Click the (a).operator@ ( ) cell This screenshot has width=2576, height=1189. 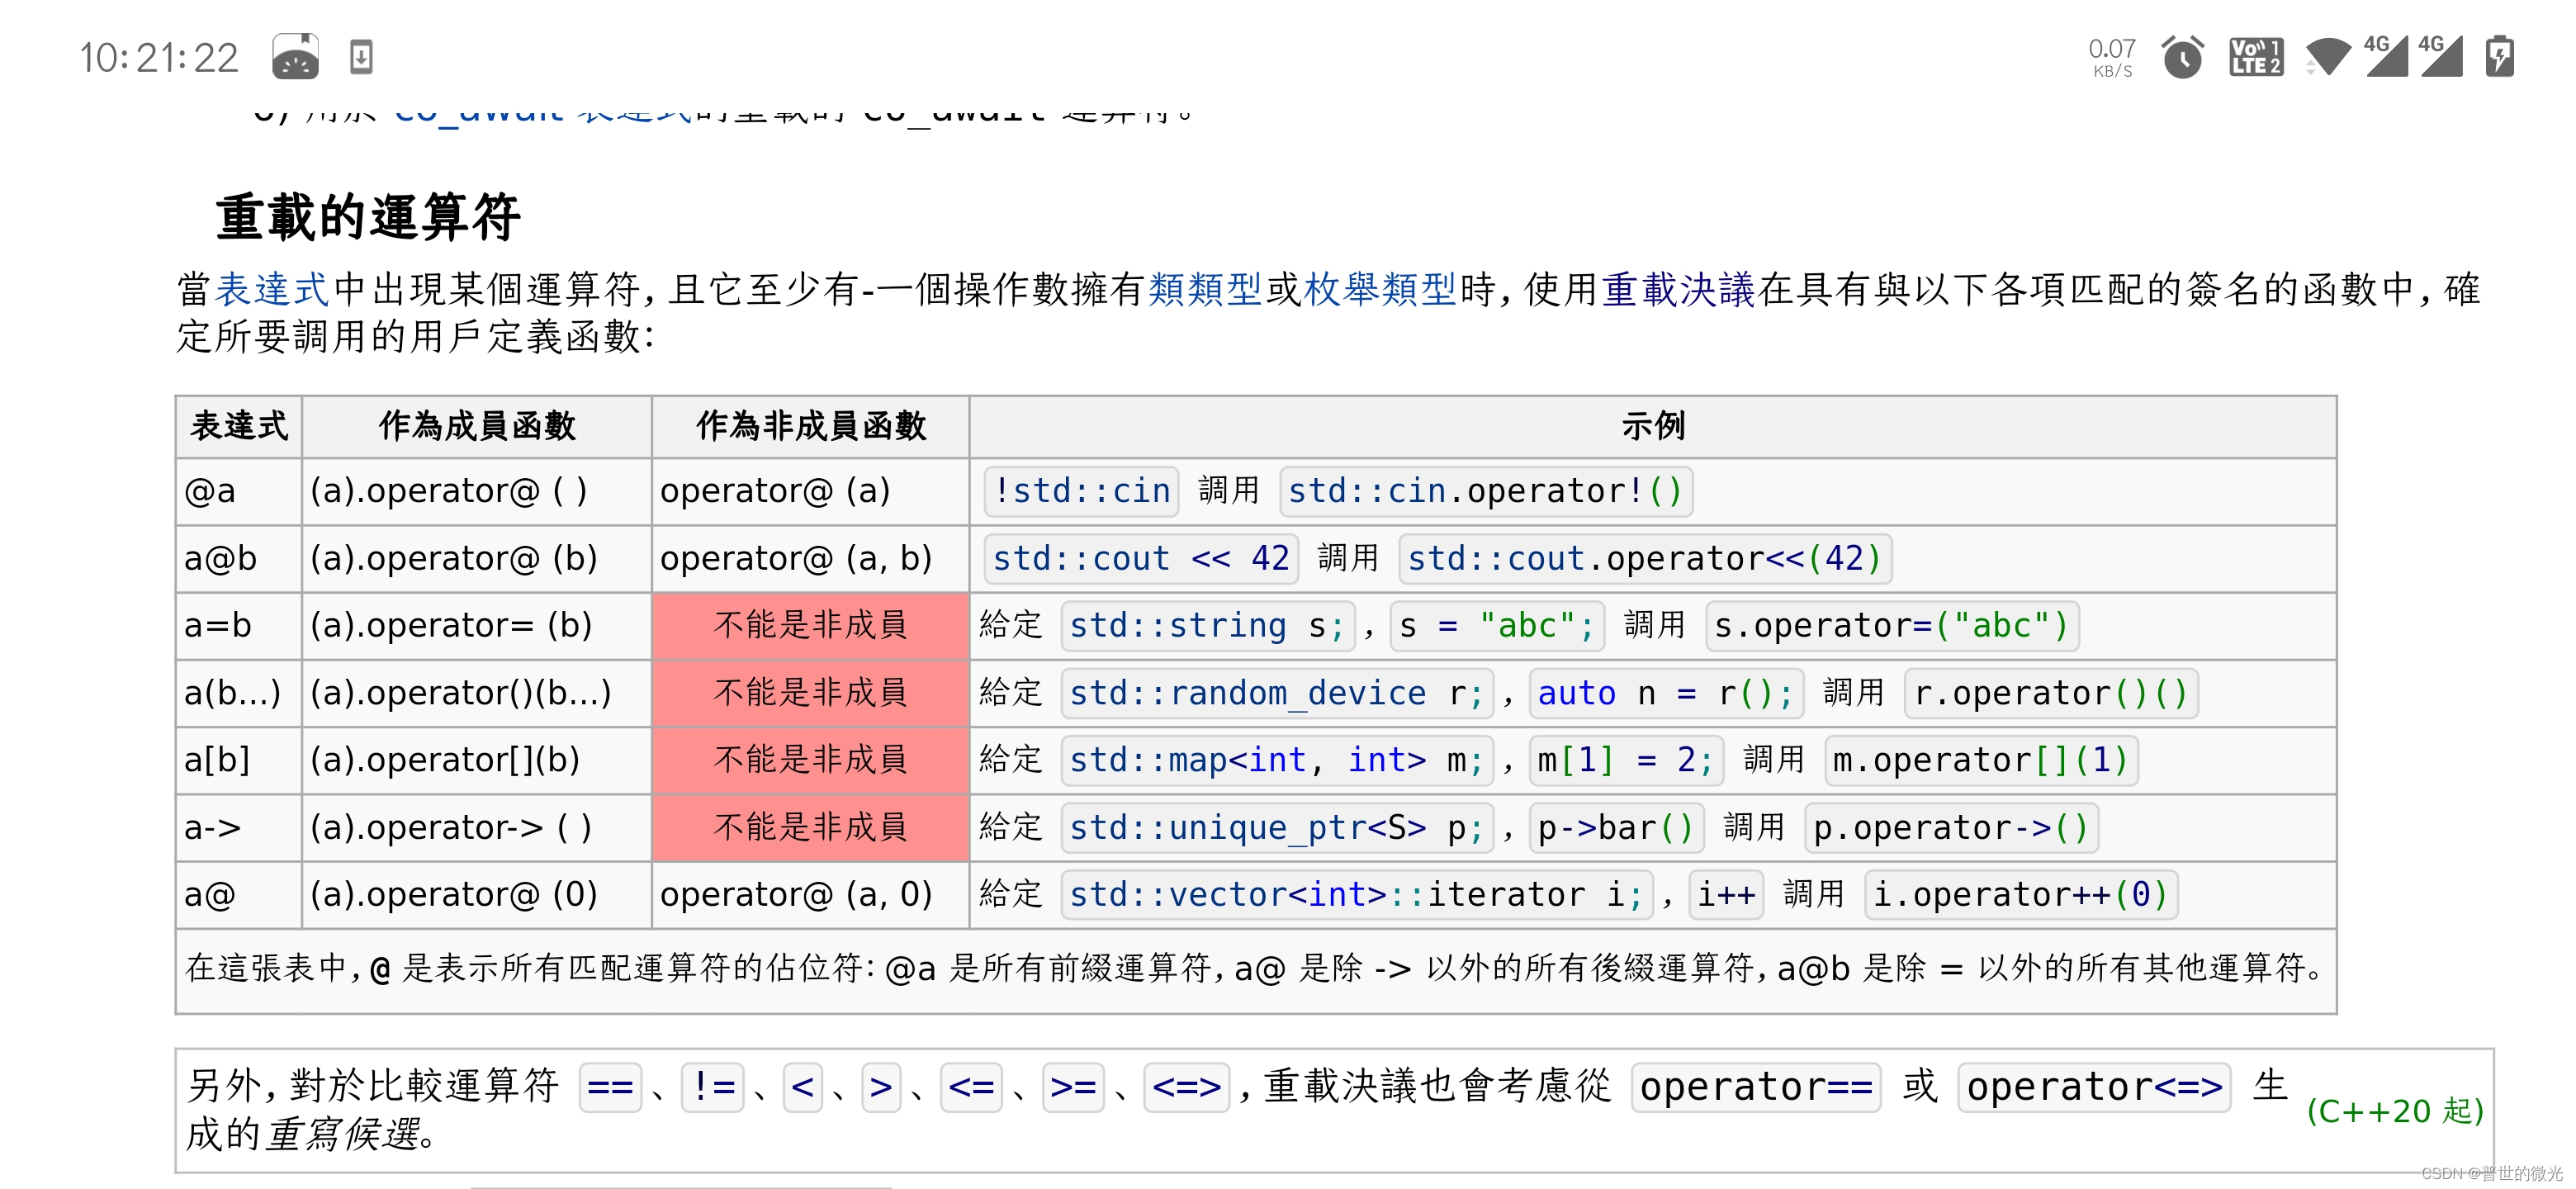477,491
